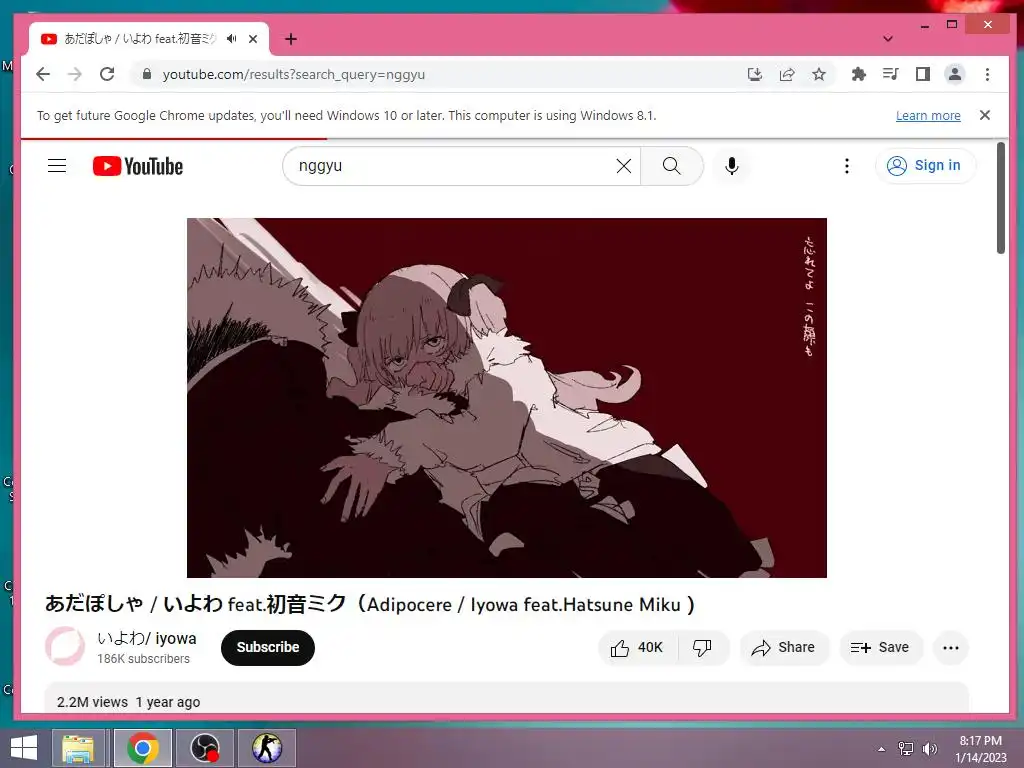Image resolution: width=1024 pixels, height=768 pixels.
Task: Click the Adipocere video player
Action: click(x=507, y=398)
